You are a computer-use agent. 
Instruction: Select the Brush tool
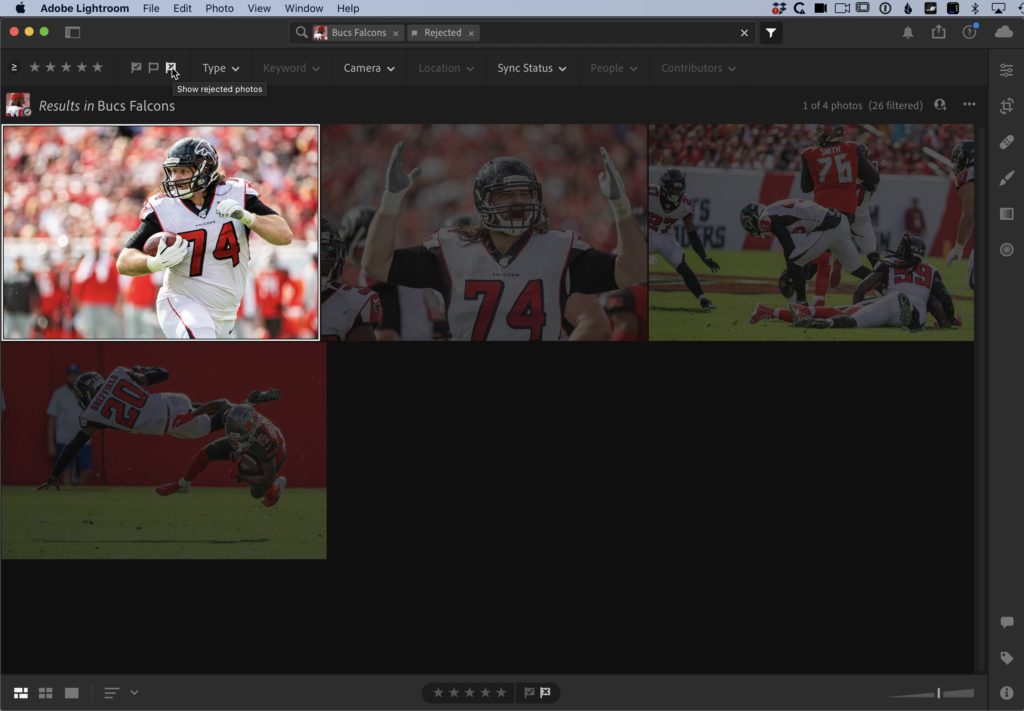point(1006,178)
